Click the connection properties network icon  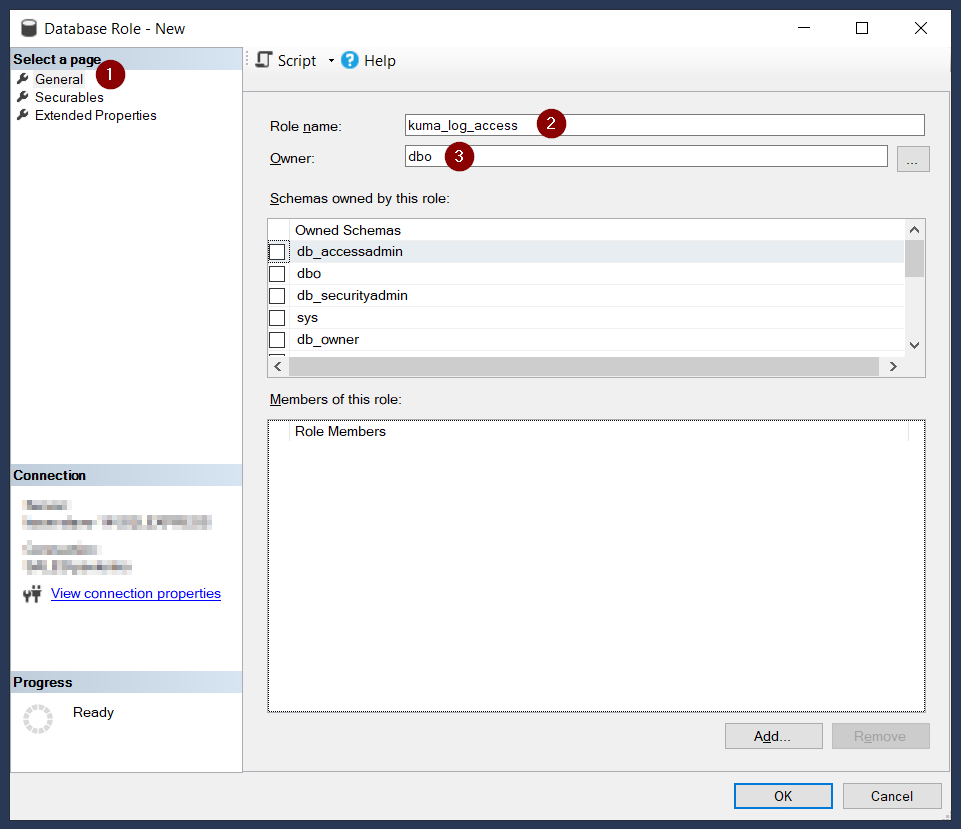[33, 594]
